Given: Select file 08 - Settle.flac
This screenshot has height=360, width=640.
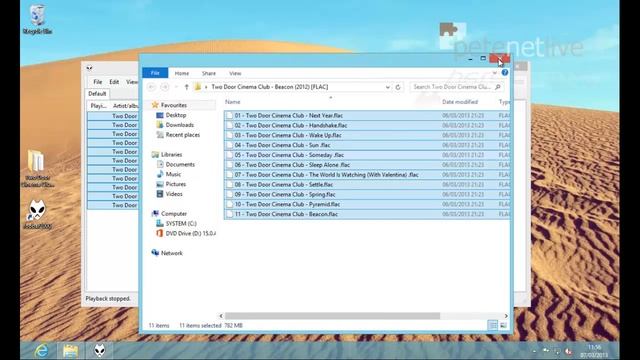Looking at the screenshot, I should point(367,184).
